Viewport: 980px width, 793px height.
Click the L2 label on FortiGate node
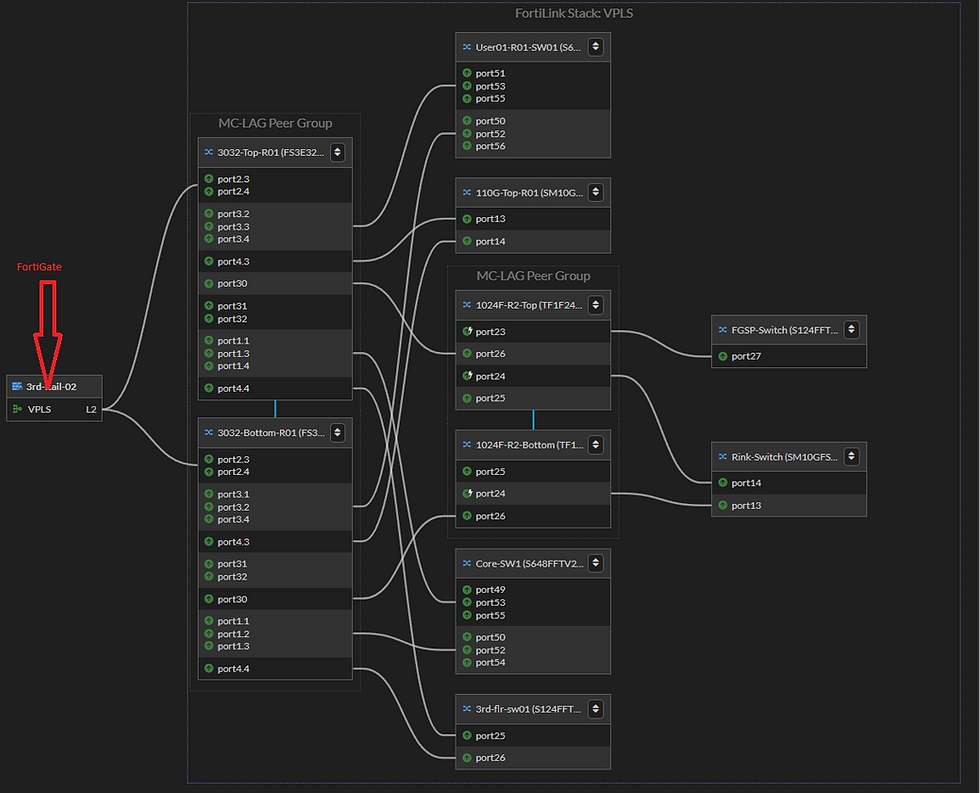point(91,409)
